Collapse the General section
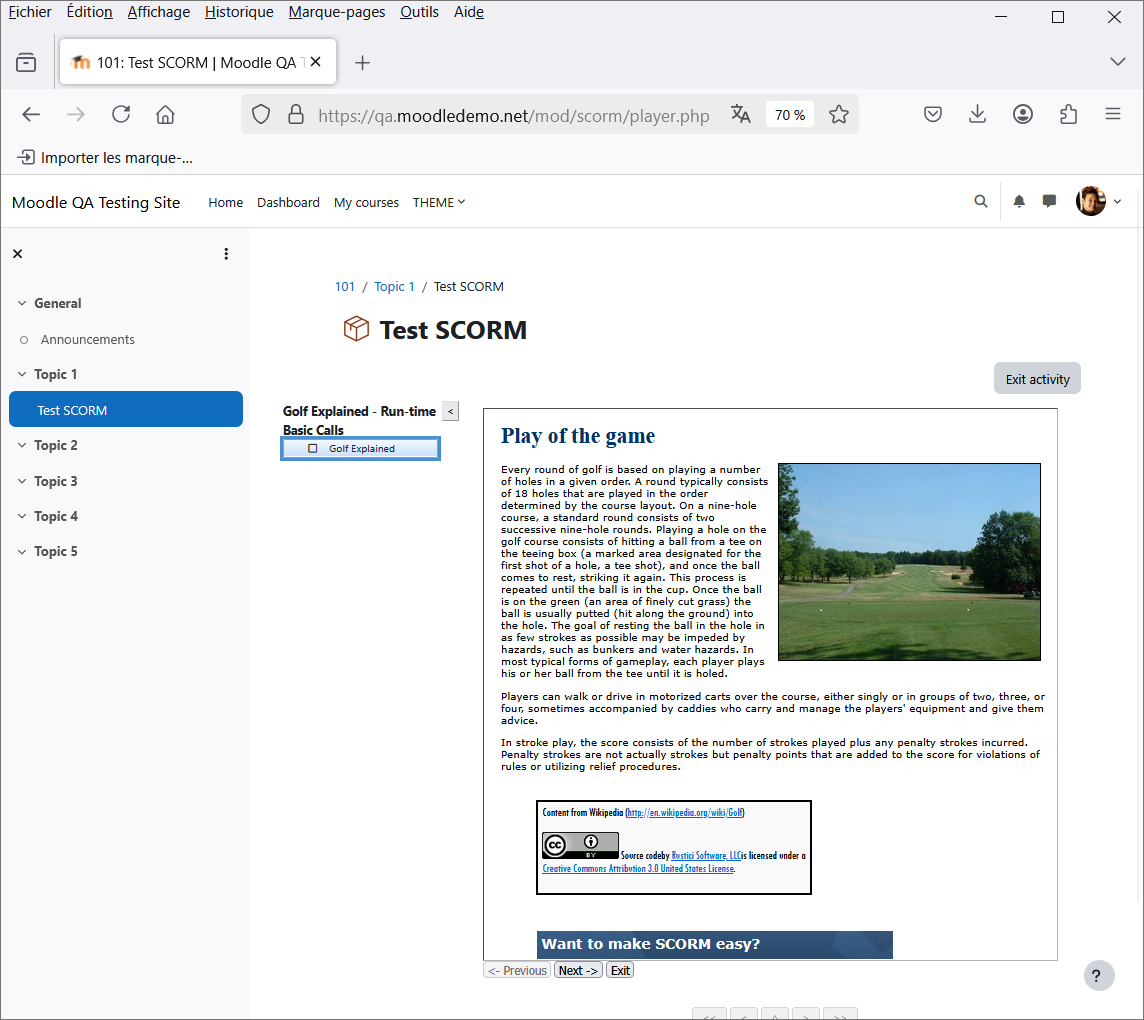 coord(22,303)
